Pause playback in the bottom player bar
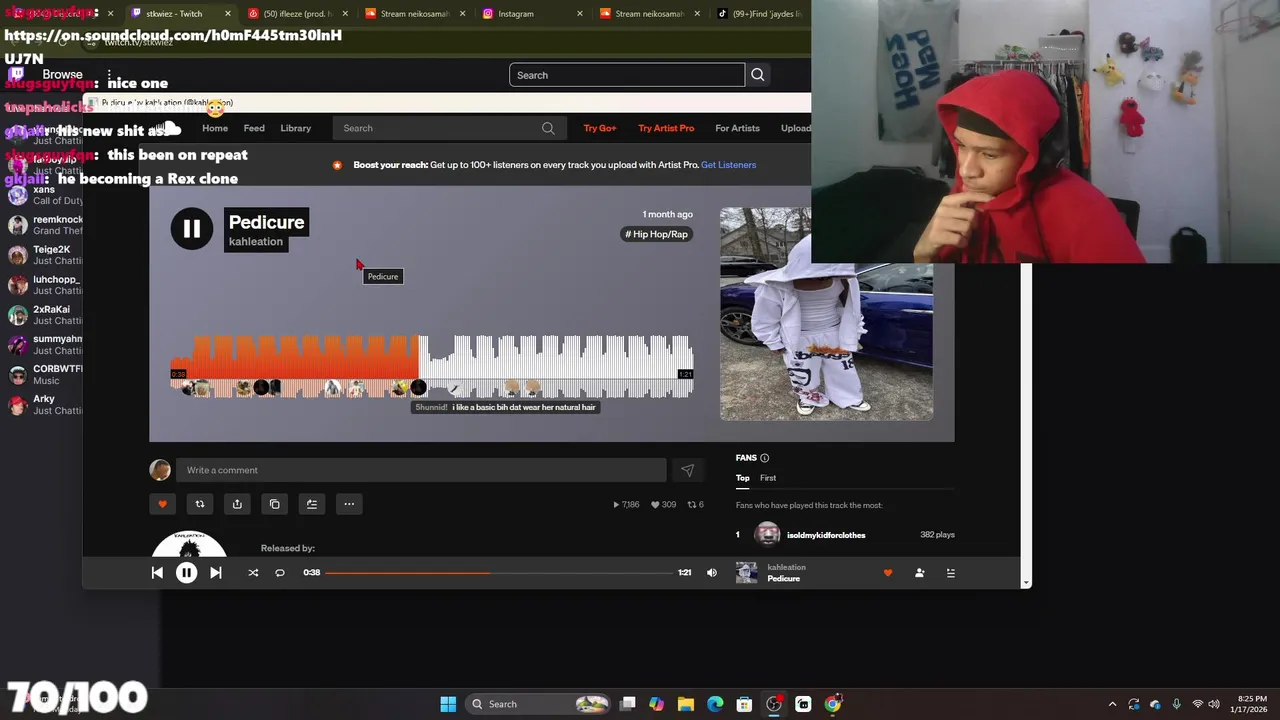The width and height of the screenshot is (1280, 720). tap(186, 573)
